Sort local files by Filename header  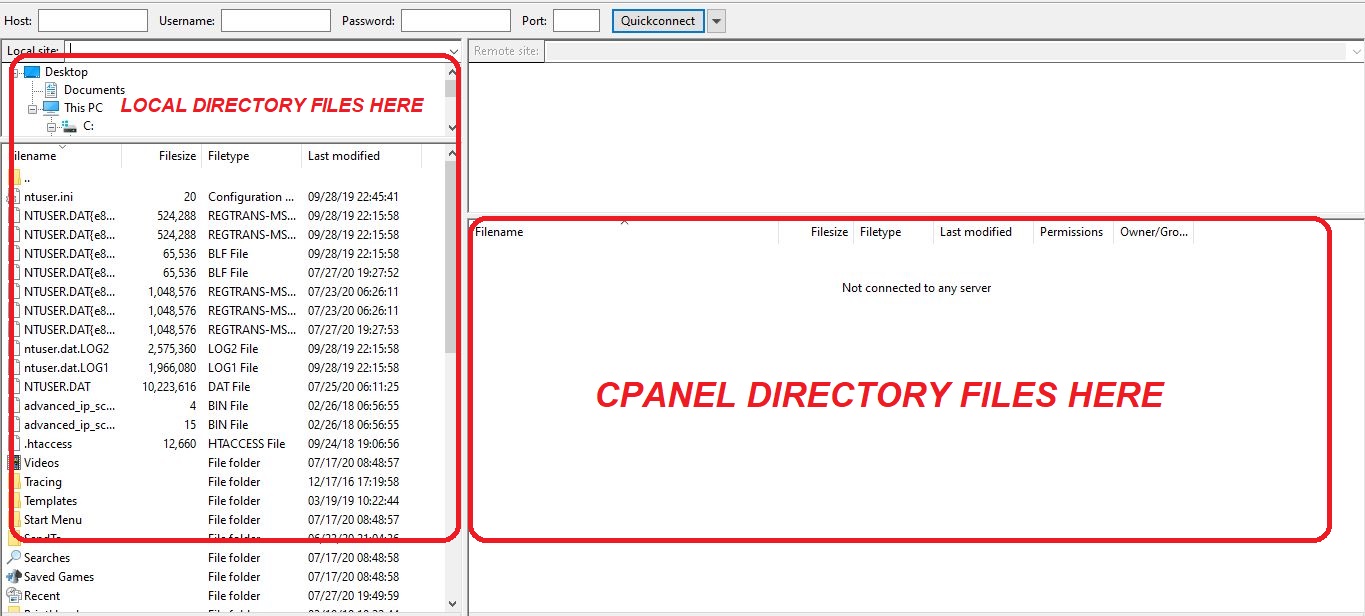(62, 156)
